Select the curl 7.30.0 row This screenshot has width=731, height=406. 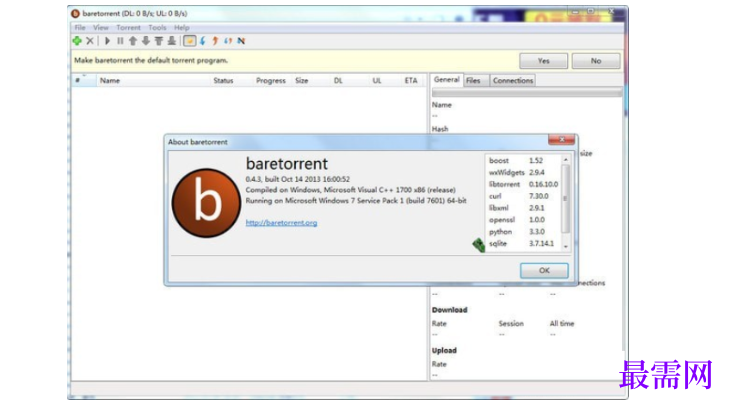(x=523, y=196)
